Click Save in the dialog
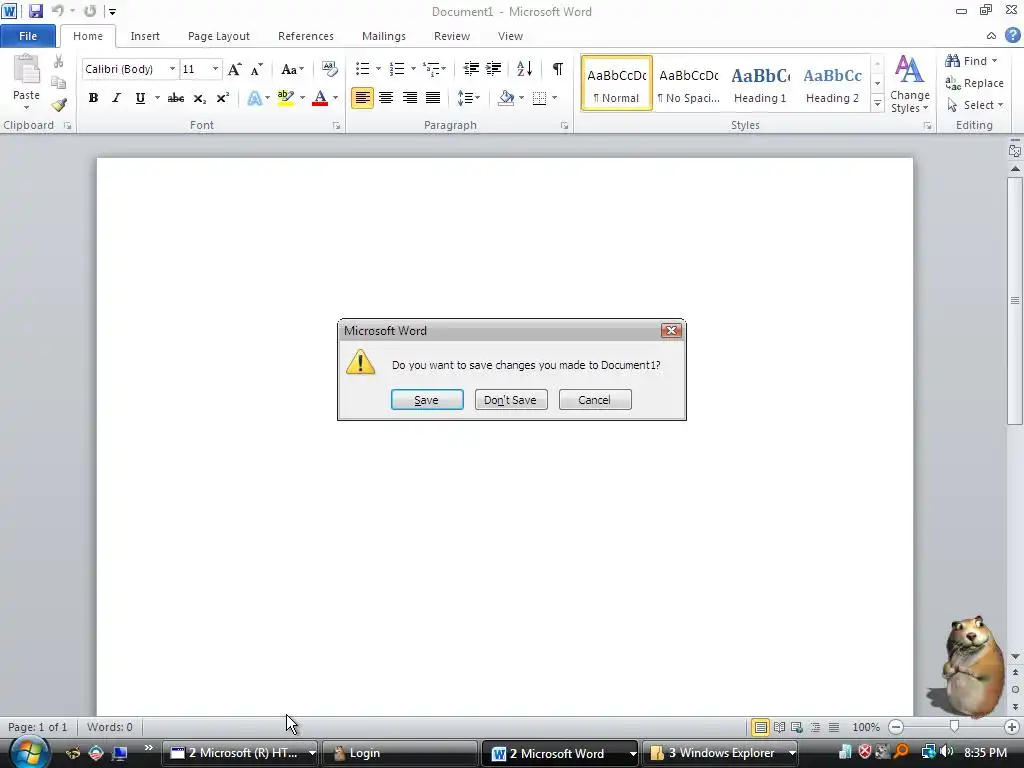The image size is (1024, 768). pos(427,400)
